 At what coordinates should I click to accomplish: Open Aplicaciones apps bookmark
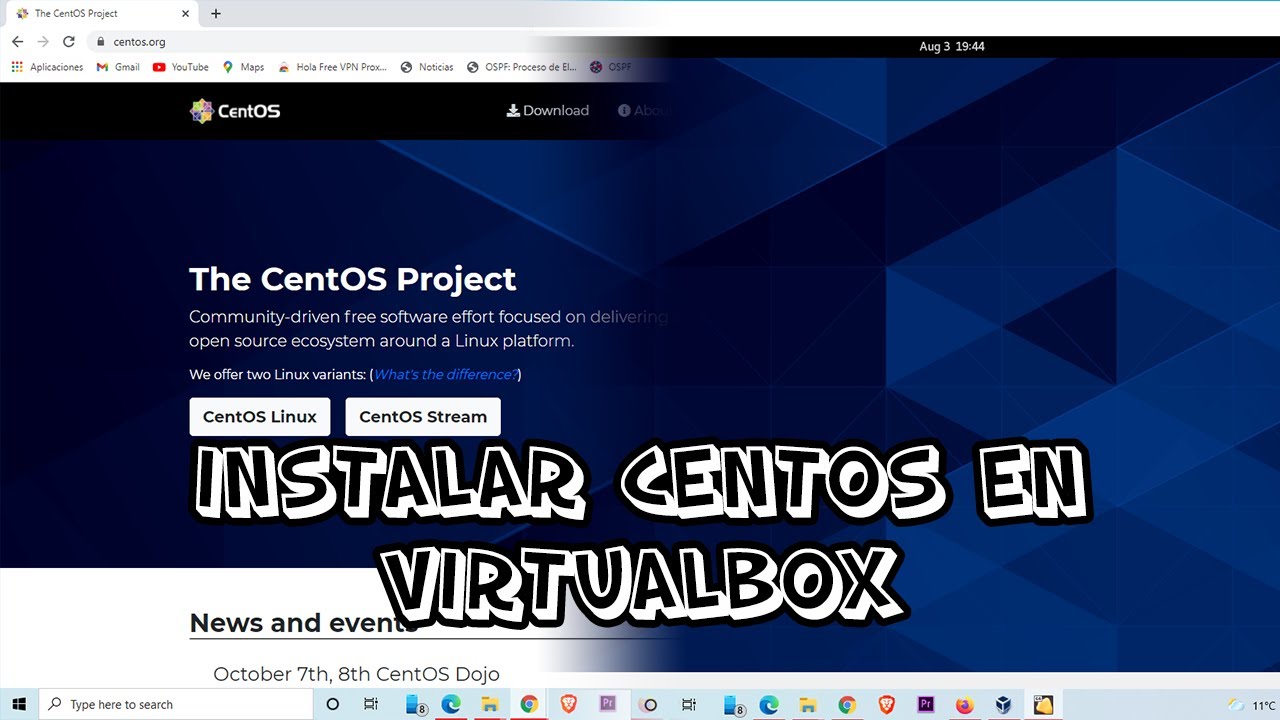pyautogui.click(x=47, y=67)
